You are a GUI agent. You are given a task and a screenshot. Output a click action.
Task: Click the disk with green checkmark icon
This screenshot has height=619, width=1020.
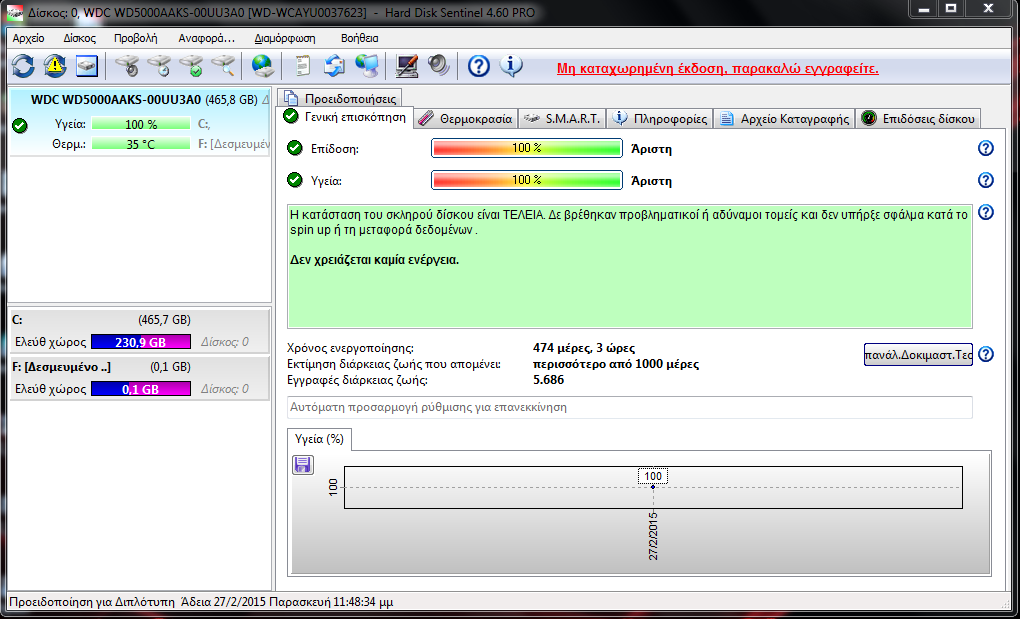tap(191, 65)
